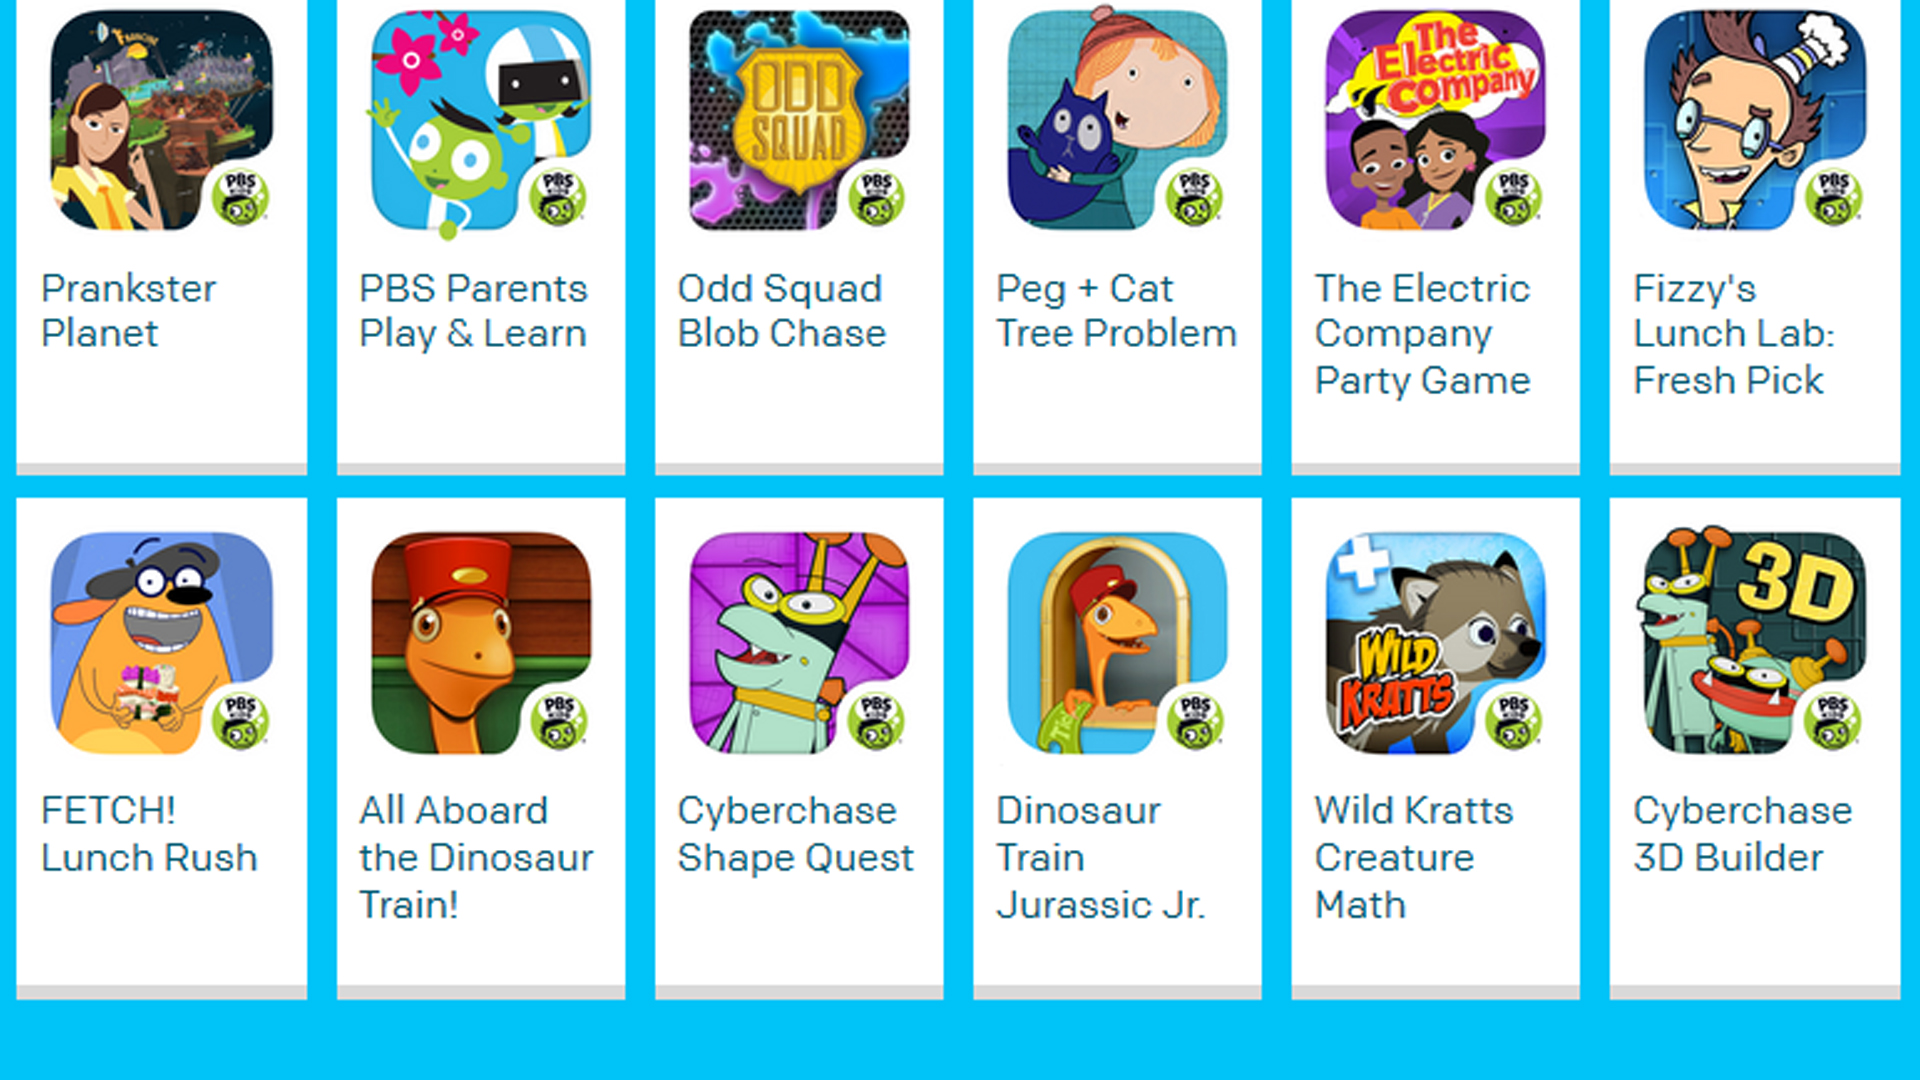Open the Prankster Planet app icon

(161, 120)
